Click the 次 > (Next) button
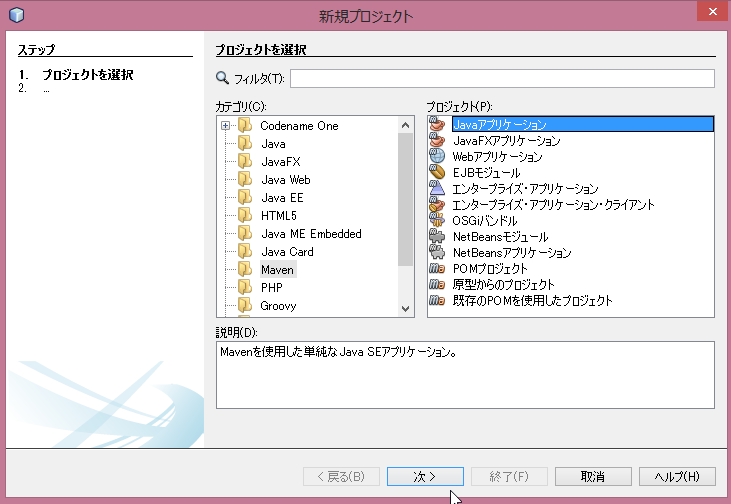This screenshot has height=504, width=731. [425, 476]
